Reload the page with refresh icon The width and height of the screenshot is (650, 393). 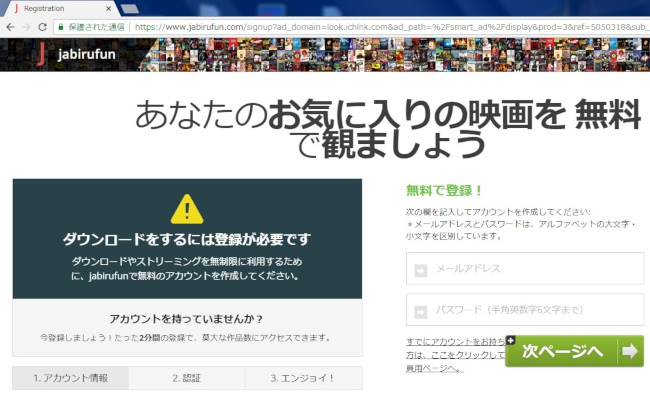click(x=42, y=27)
